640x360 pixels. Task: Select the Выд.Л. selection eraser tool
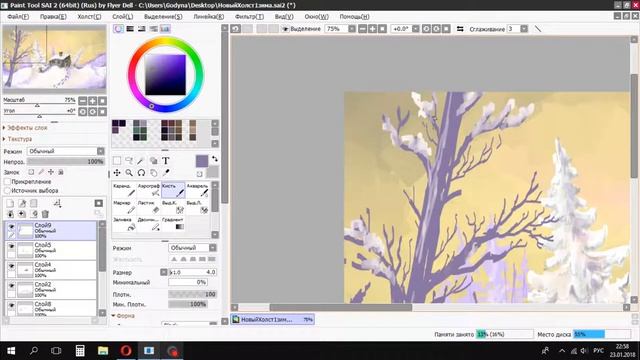198,207
